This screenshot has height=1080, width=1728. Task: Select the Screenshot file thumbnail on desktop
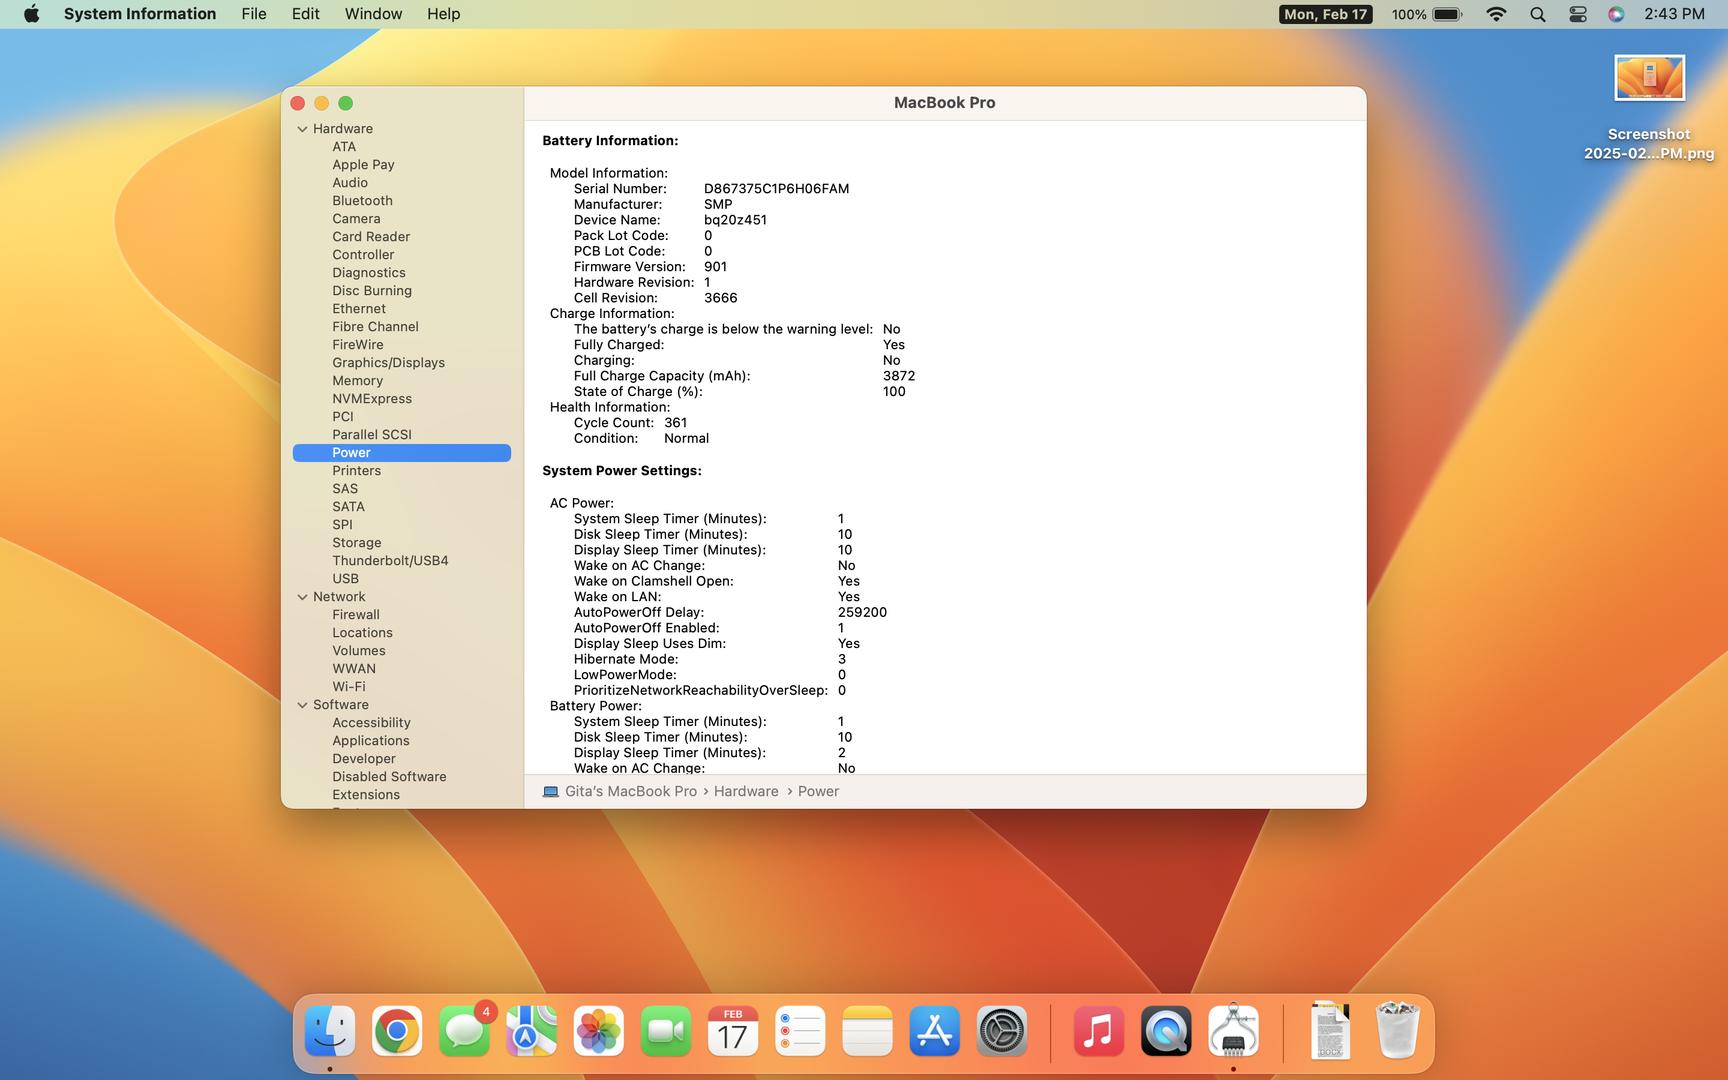click(x=1649, y=78)
